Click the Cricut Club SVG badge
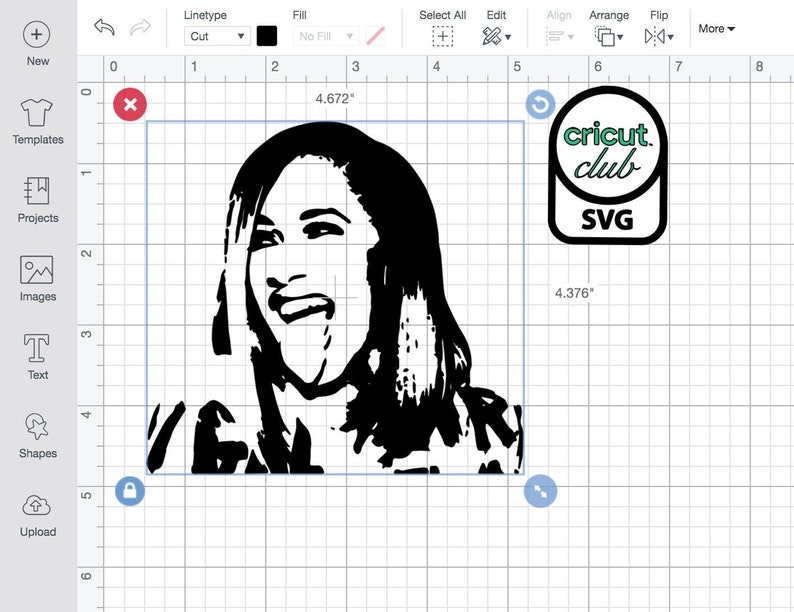 pos(608,165)
